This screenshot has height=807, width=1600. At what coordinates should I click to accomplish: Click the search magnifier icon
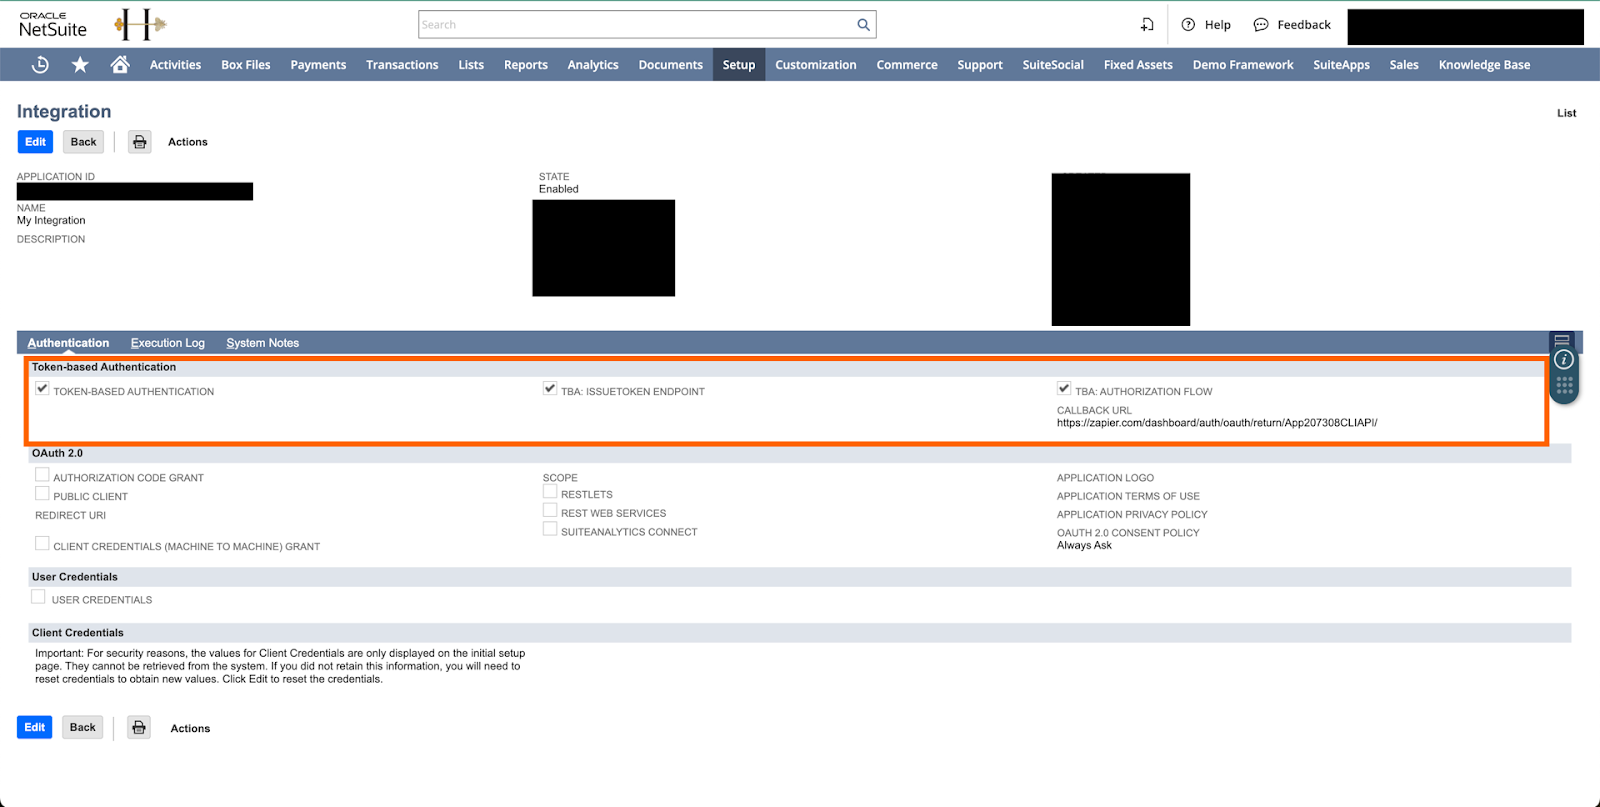click(x=863, y=25)
